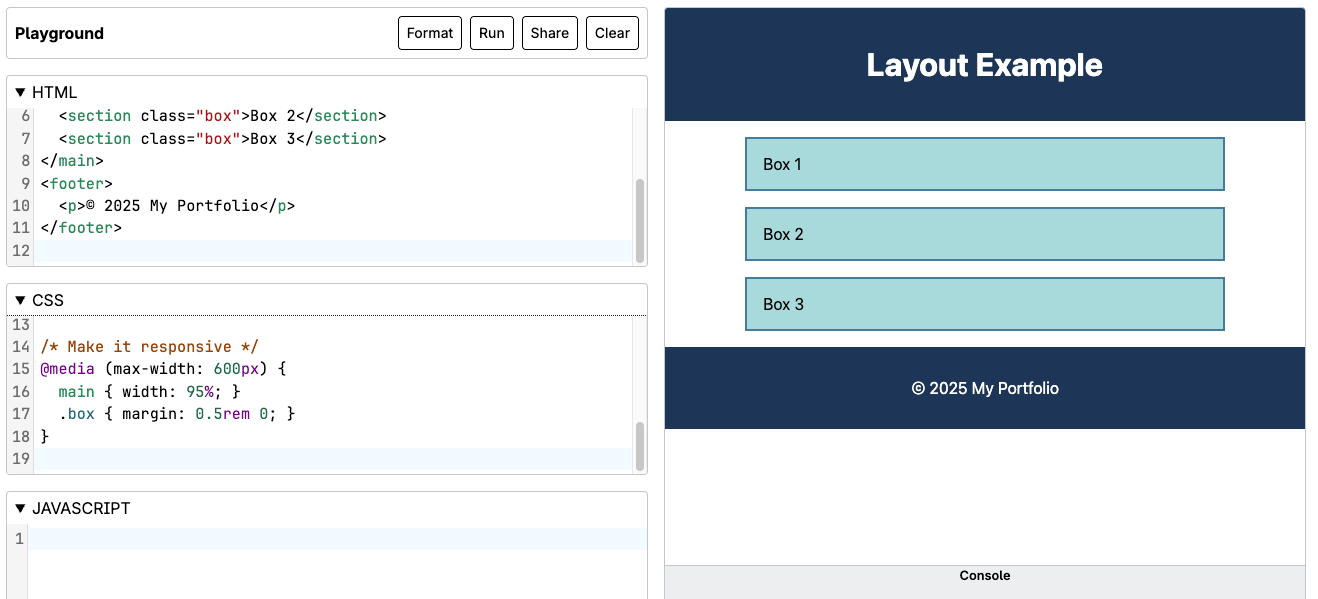
Task: Click Box 1 in the preview
Action: click(x=985, y=164)
